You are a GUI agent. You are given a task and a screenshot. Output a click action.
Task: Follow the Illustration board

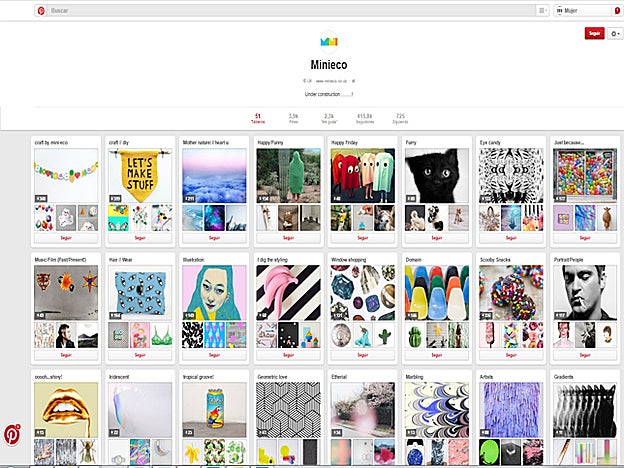214,355
